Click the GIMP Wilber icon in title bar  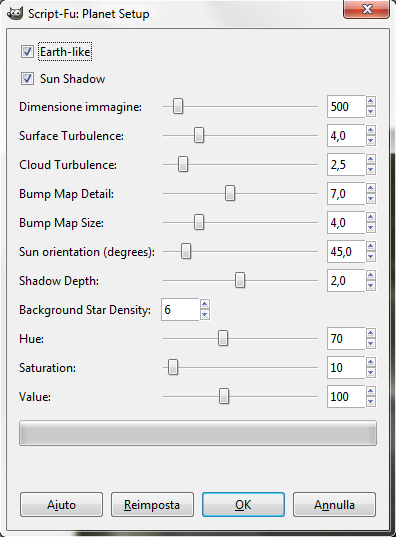coord(15,14)
